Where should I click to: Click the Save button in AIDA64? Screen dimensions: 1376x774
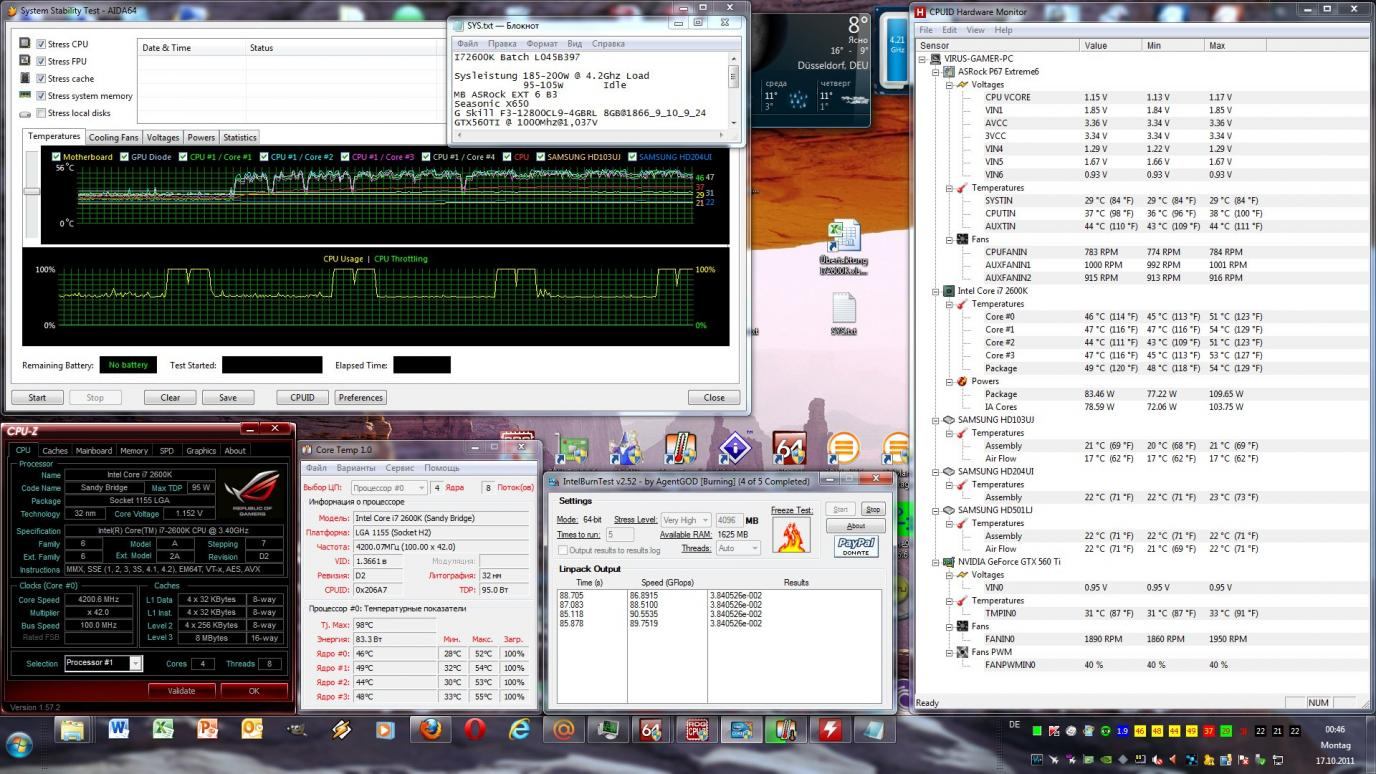228,397
